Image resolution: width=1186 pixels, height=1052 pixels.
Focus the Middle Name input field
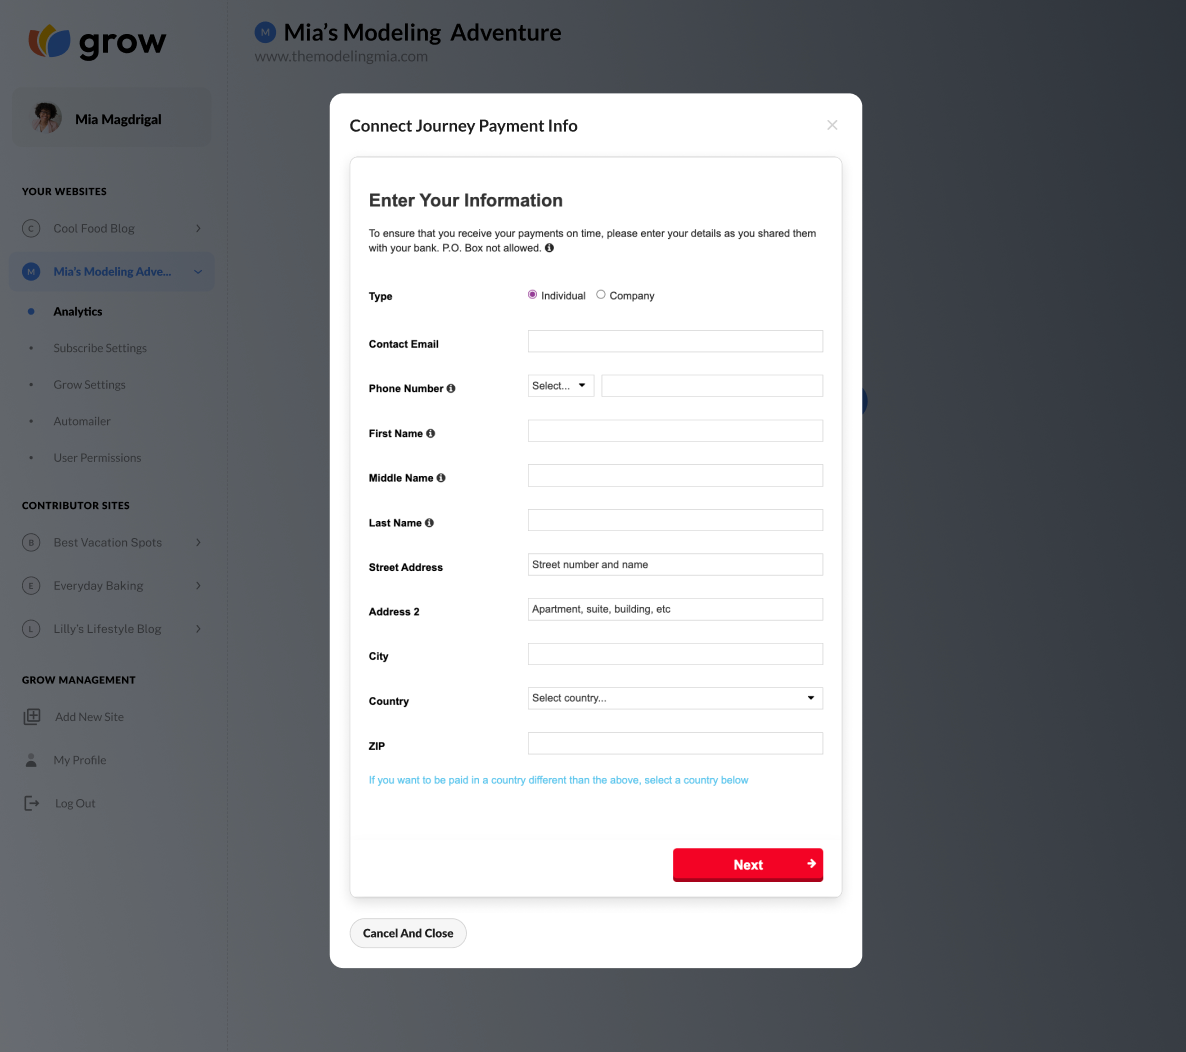point(675,475)
